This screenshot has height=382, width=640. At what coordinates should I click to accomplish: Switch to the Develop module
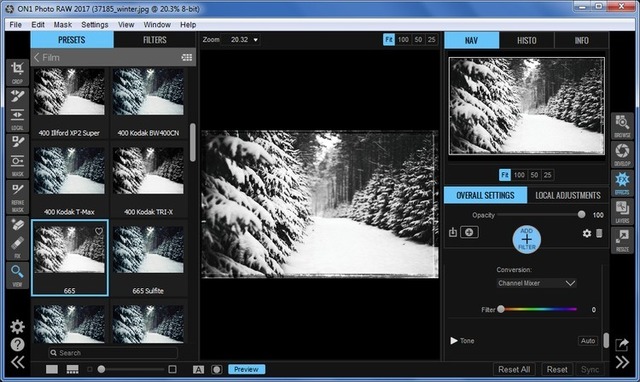coord(622,155)
